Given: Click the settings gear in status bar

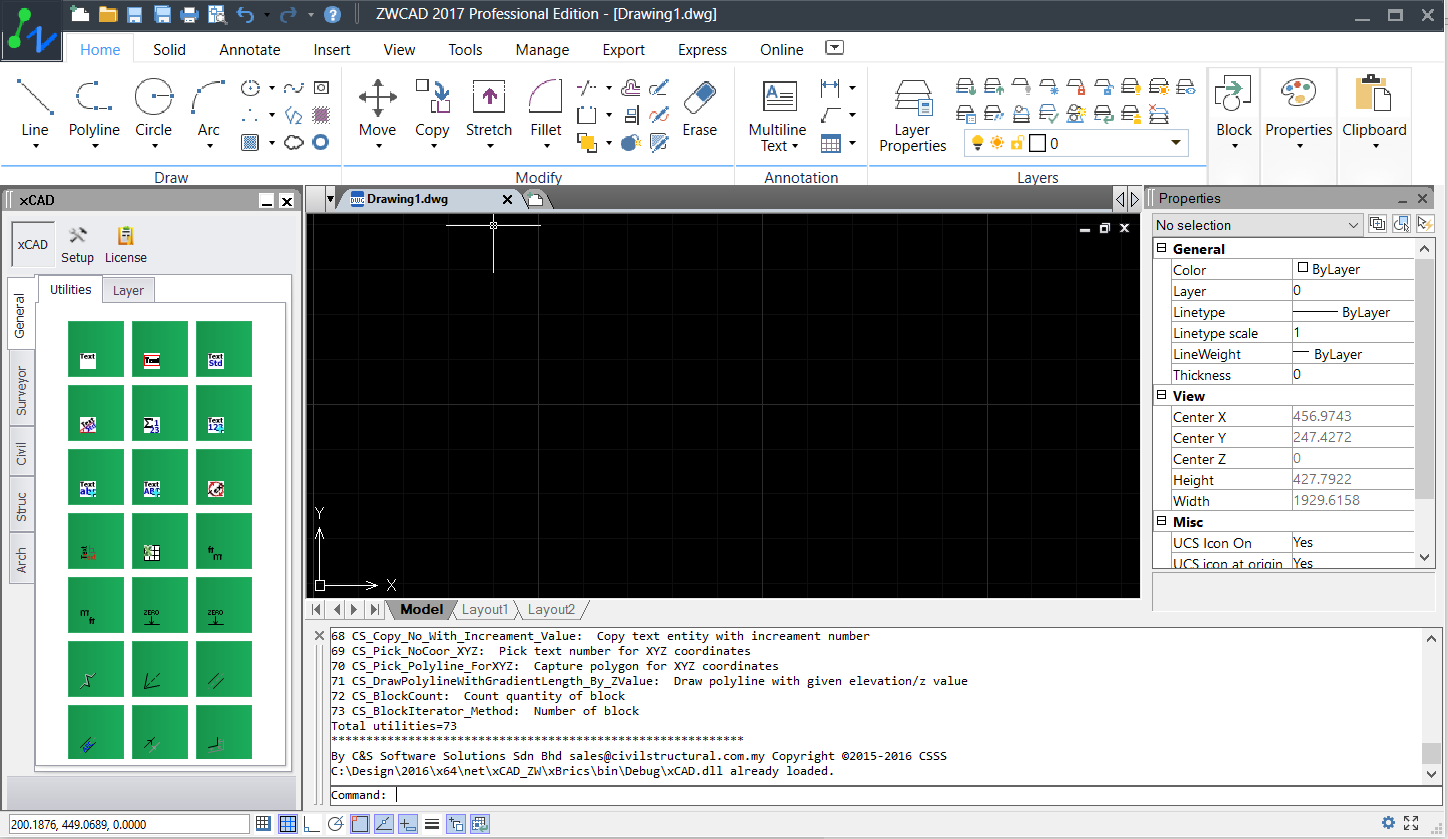Looking at the screenshot, I should [x=1388, y=823].
